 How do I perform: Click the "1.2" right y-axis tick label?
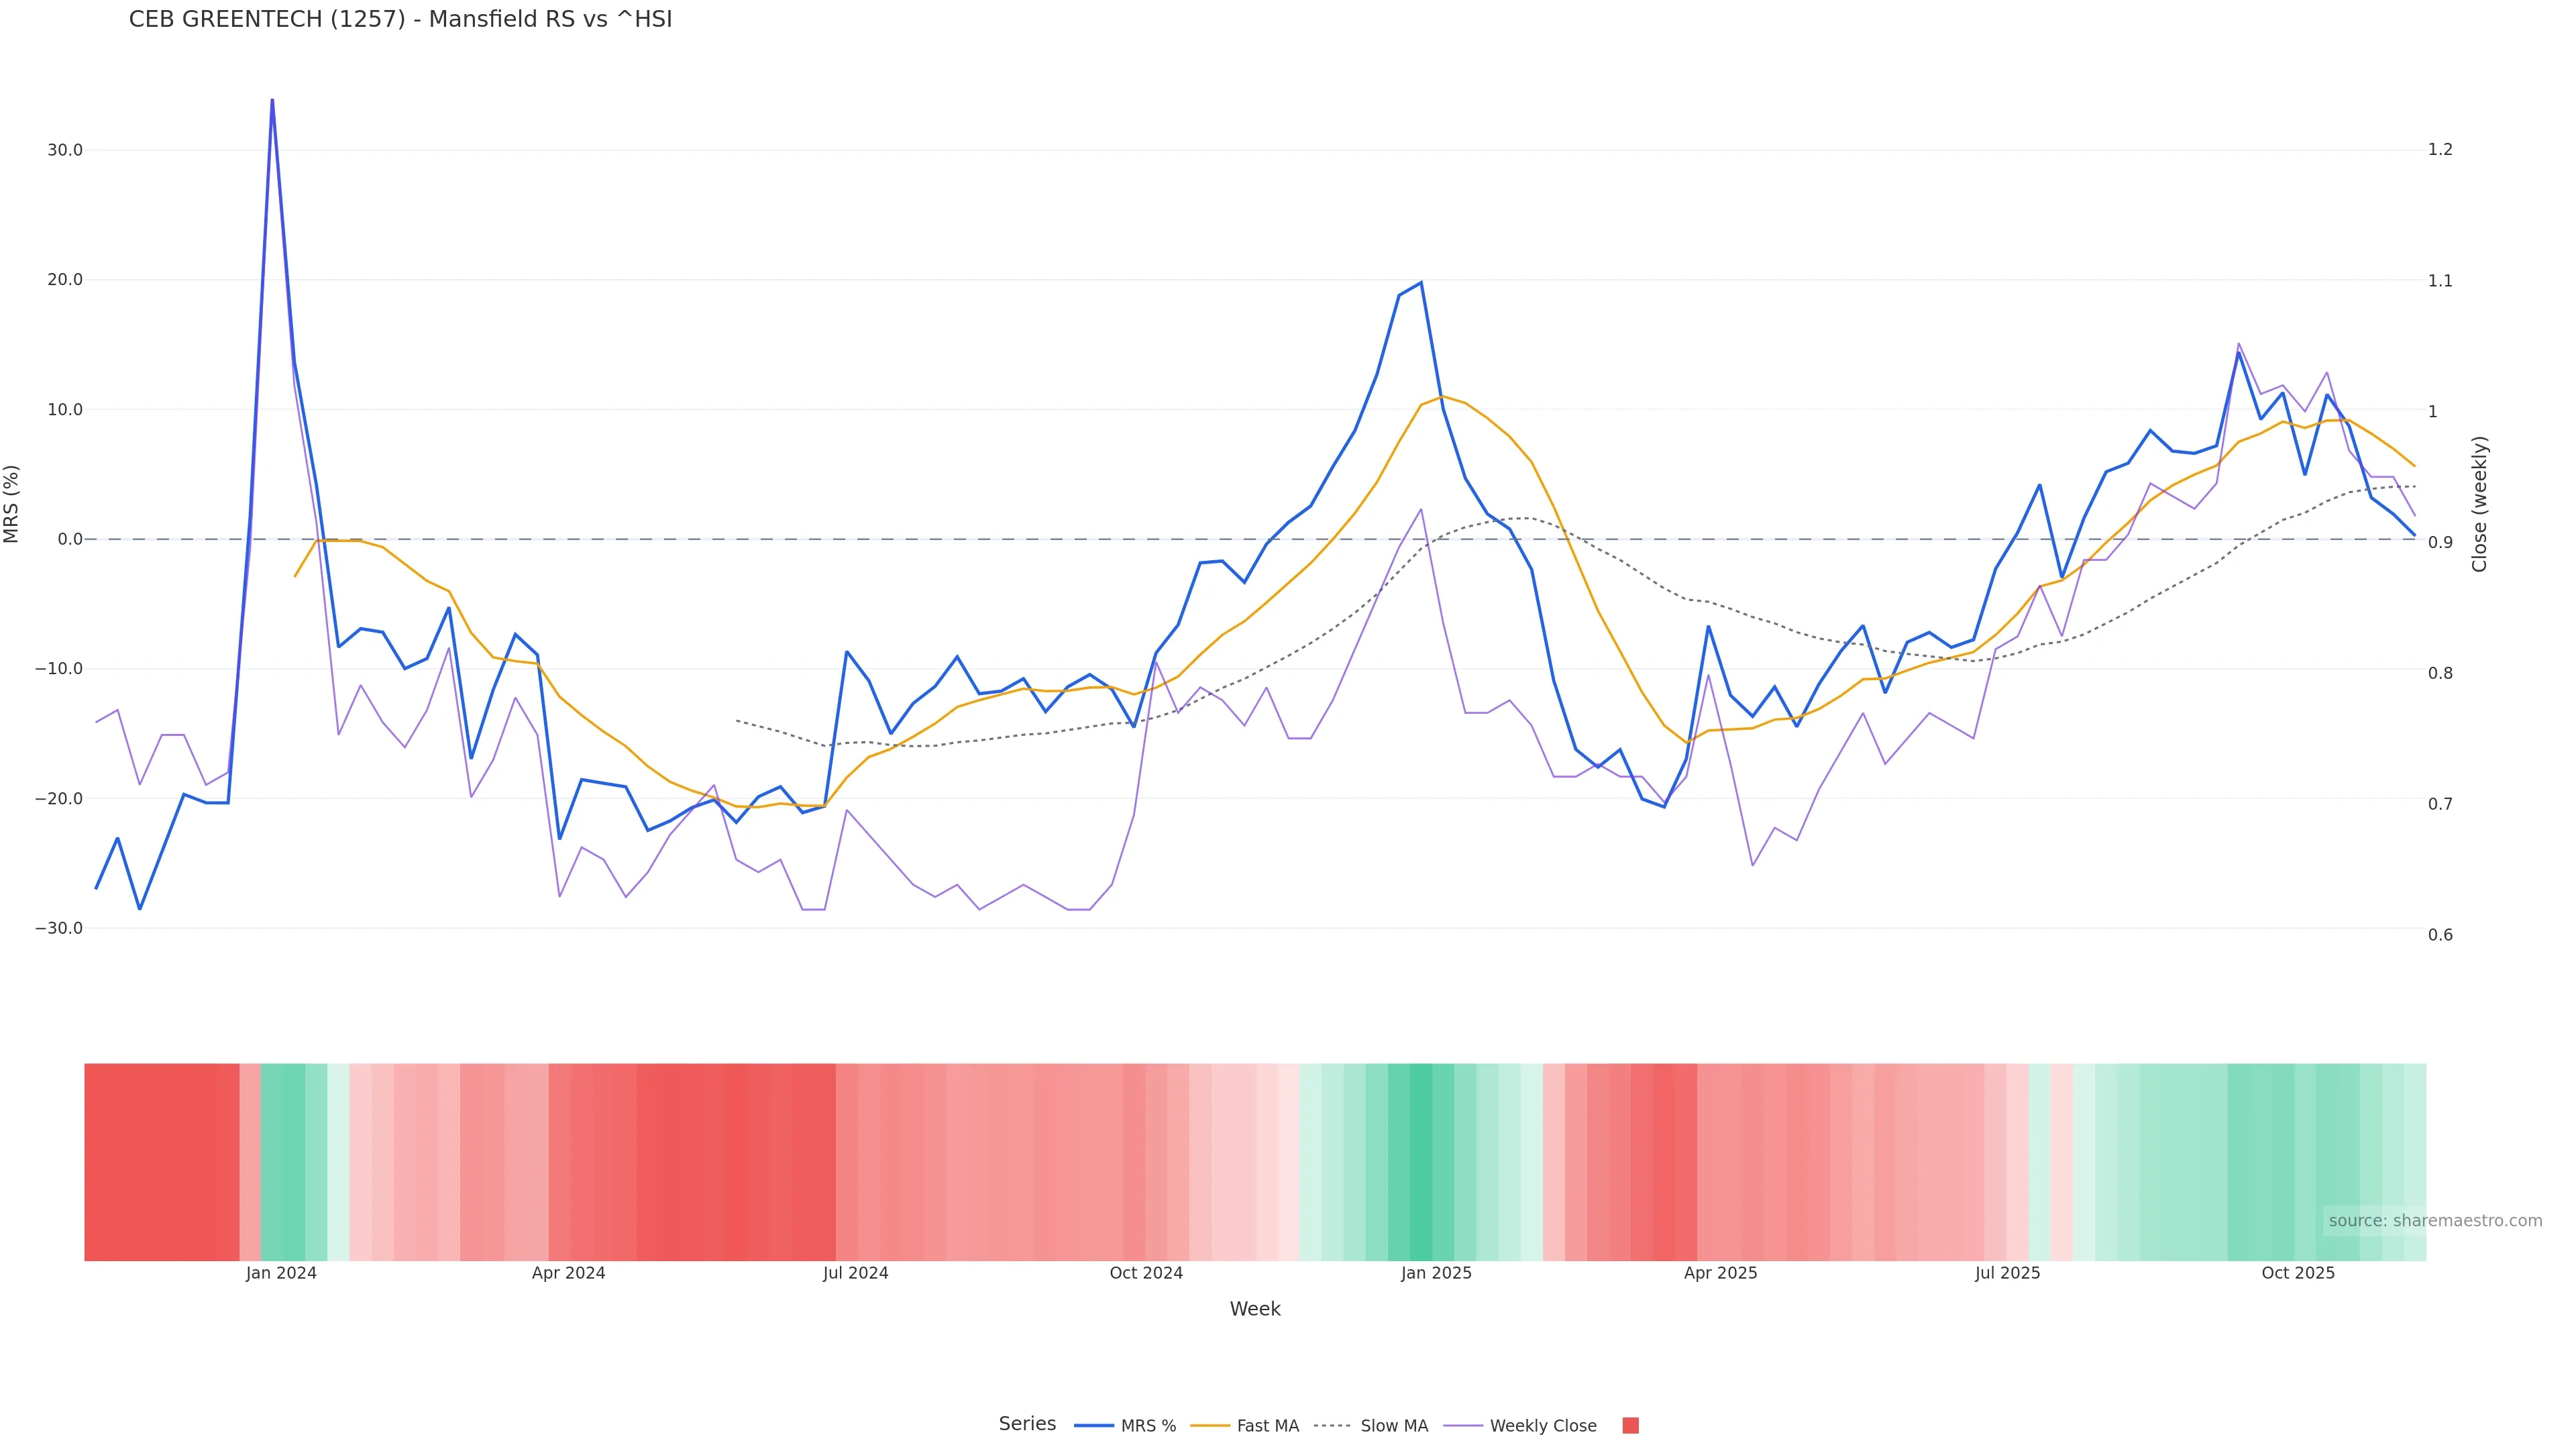[x=2440, y=150]
